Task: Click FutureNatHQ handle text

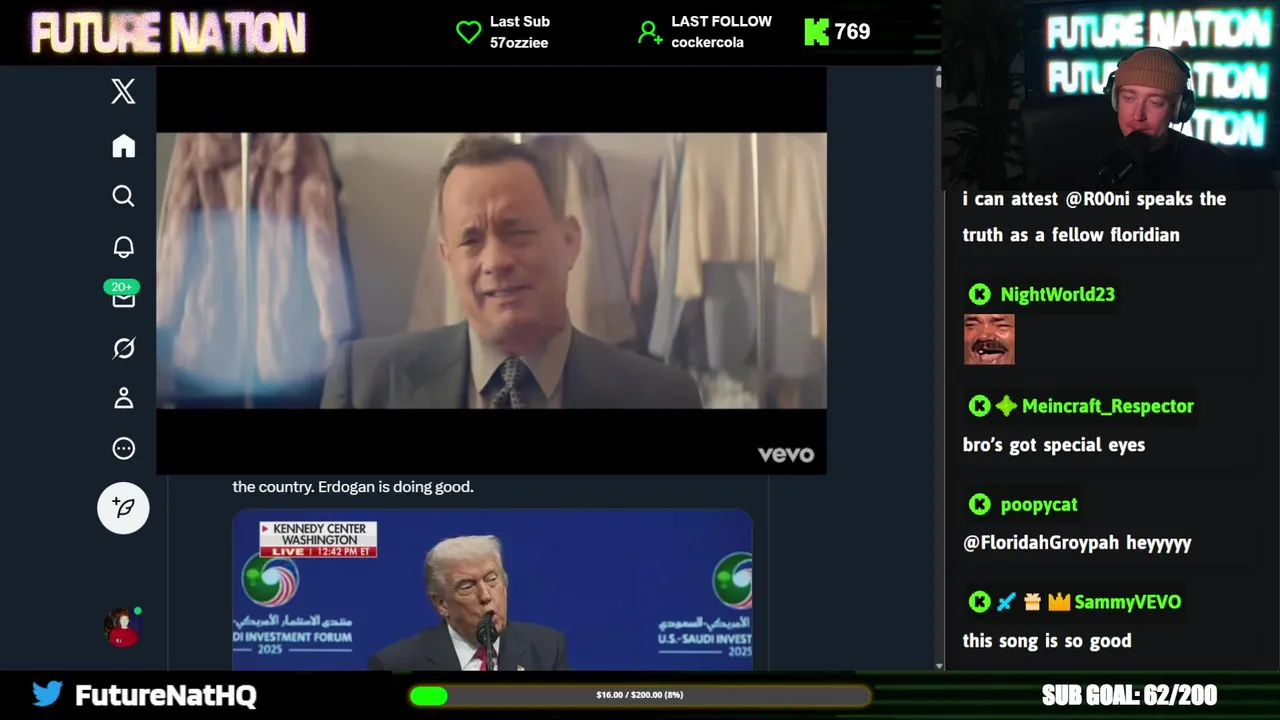Action: click(166, 695)
